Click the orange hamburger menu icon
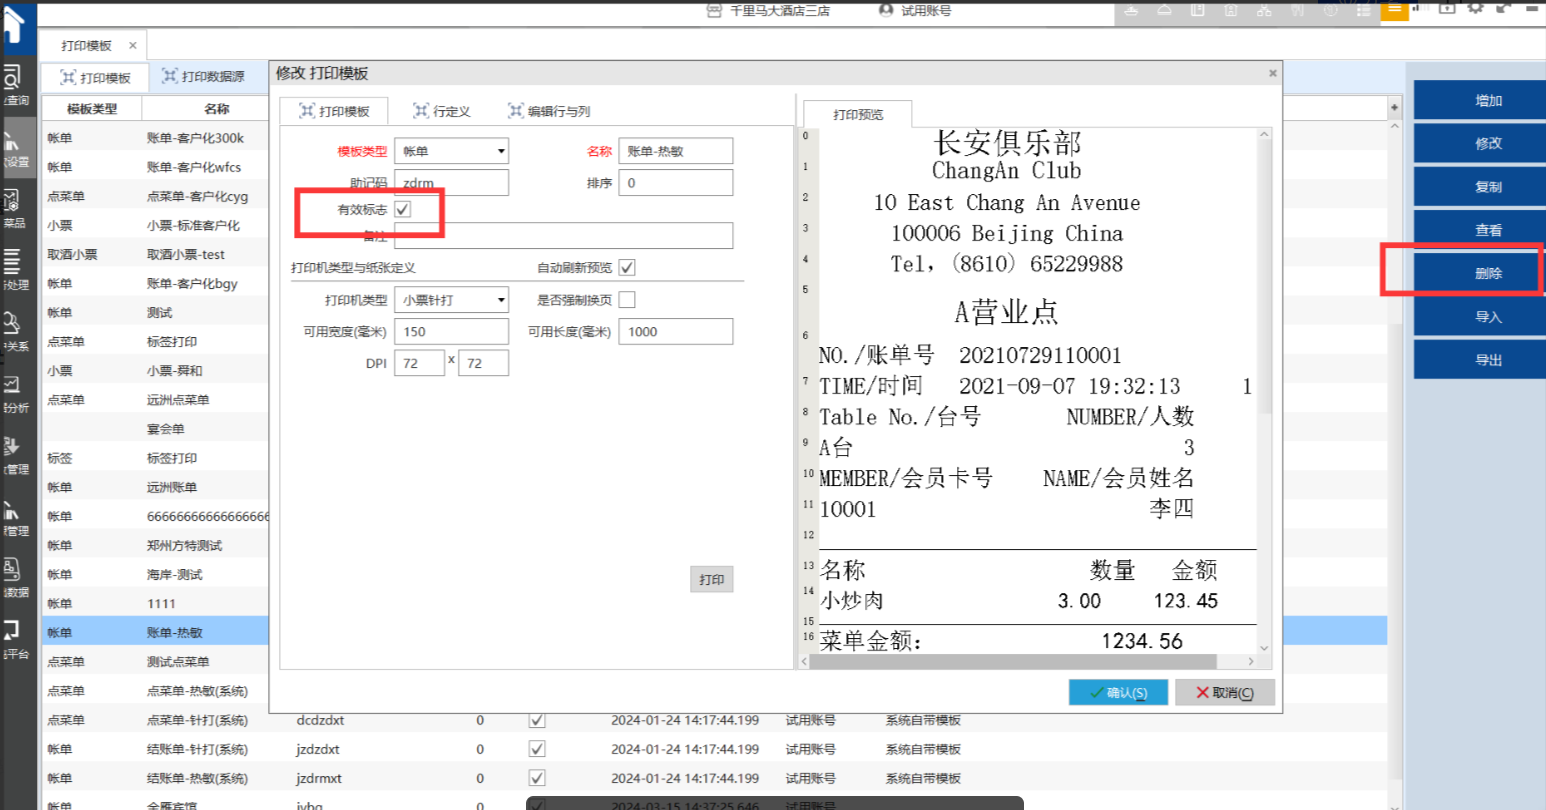Image resolution: width=1546 pixels, height=810 pixels. tap(1394, 10)
